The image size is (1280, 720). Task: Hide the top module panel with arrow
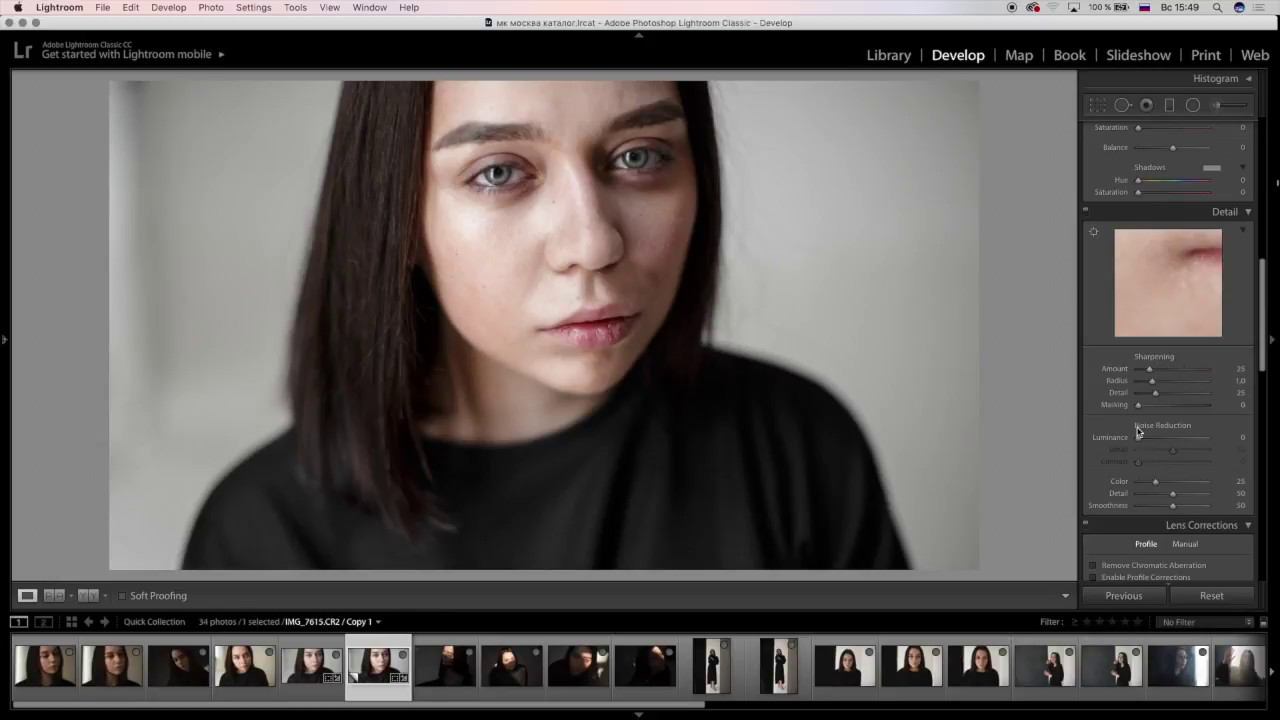coord(639,34)
